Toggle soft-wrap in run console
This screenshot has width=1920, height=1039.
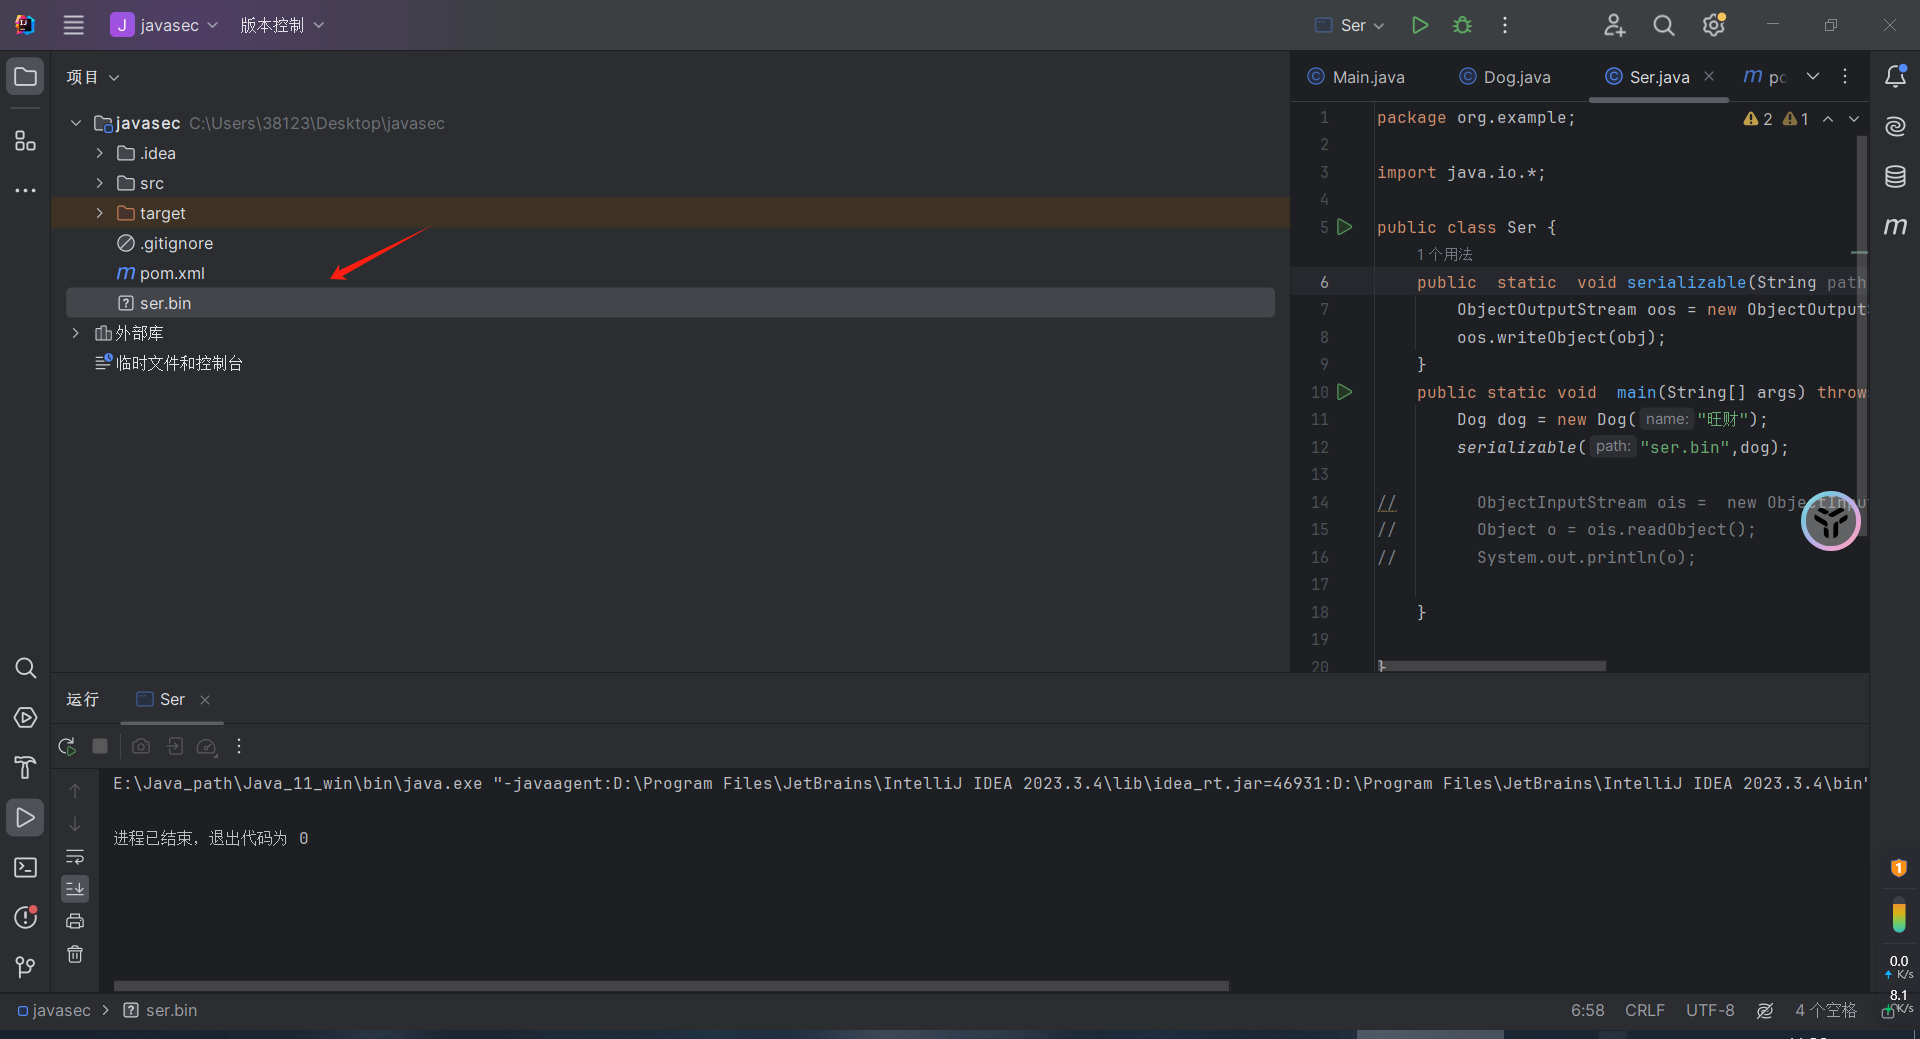coord(75,857)
